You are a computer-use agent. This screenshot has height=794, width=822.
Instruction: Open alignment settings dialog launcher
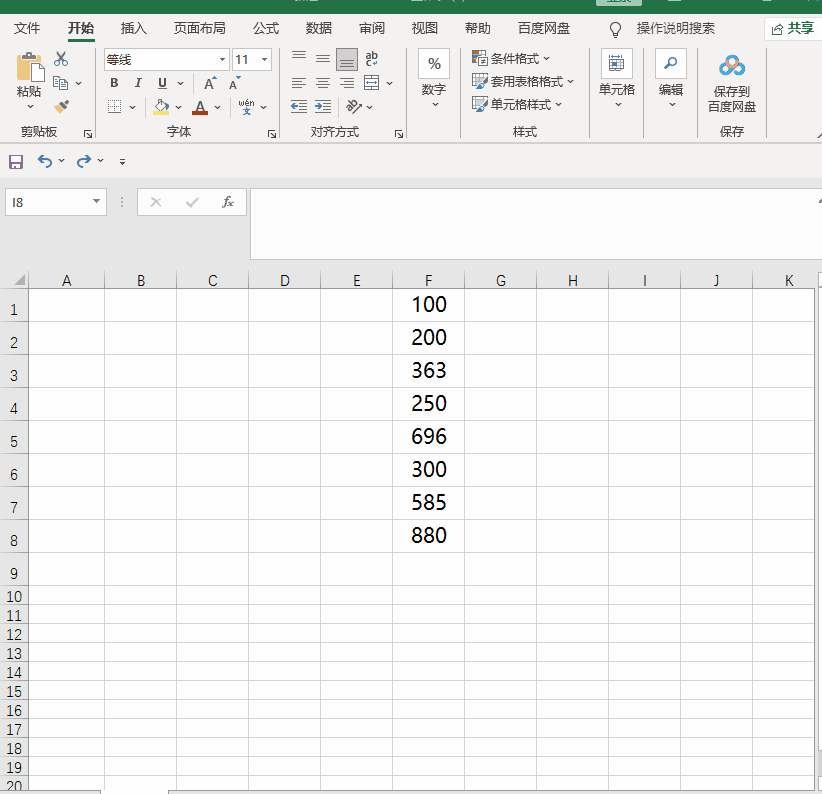(398, 134)
